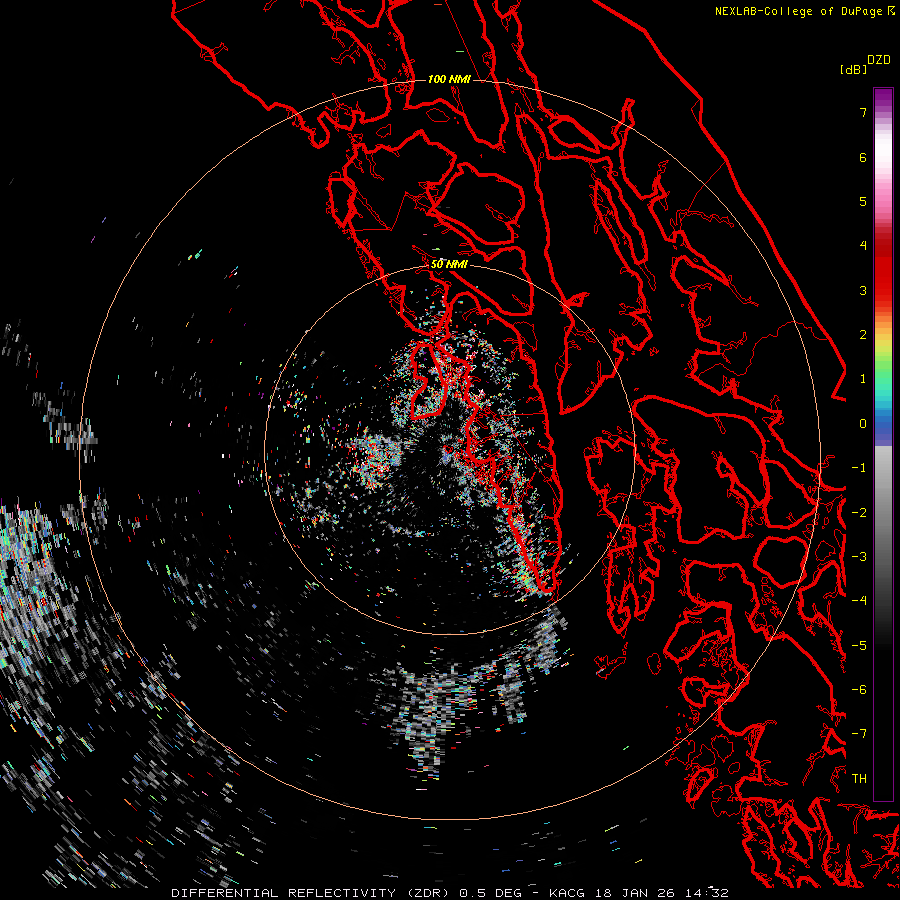Click the 1 value on color scale
This screenshot has width=900, height=900.
tap(863, 379)
